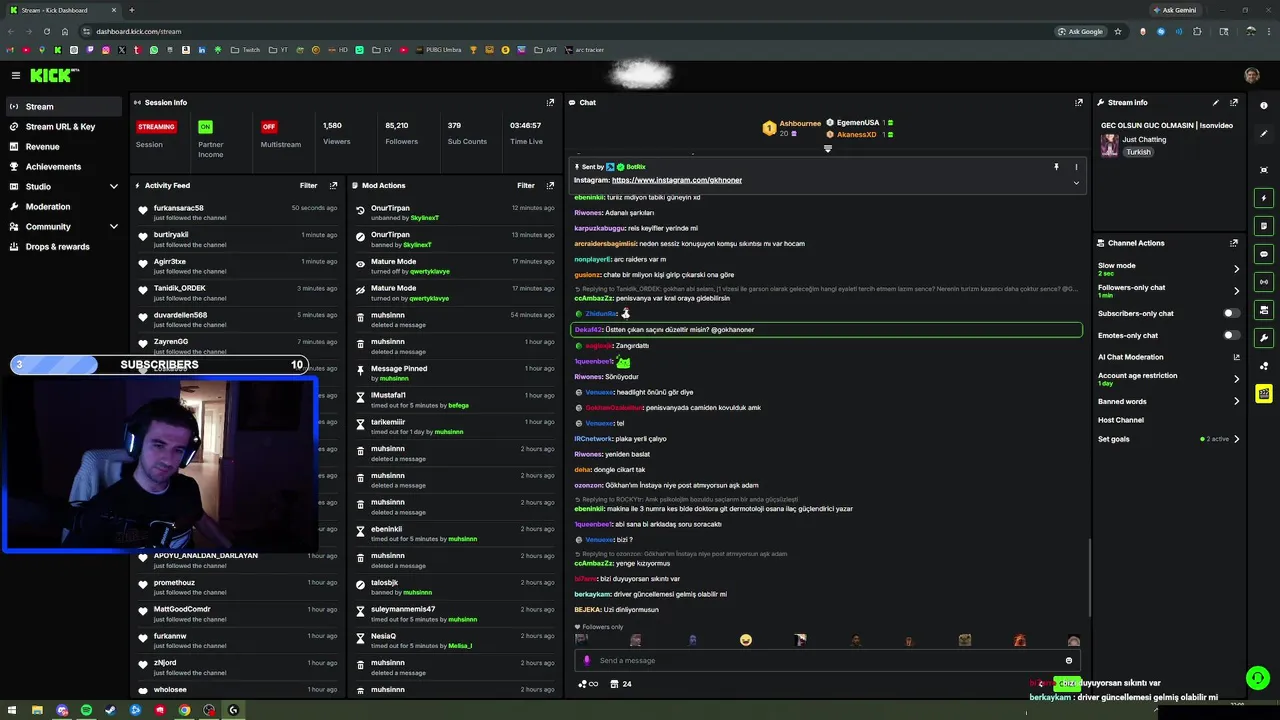Viewport: 1280px width, 720px height.
Task: Go to Stream in sidebar
Action: (64, 106)
